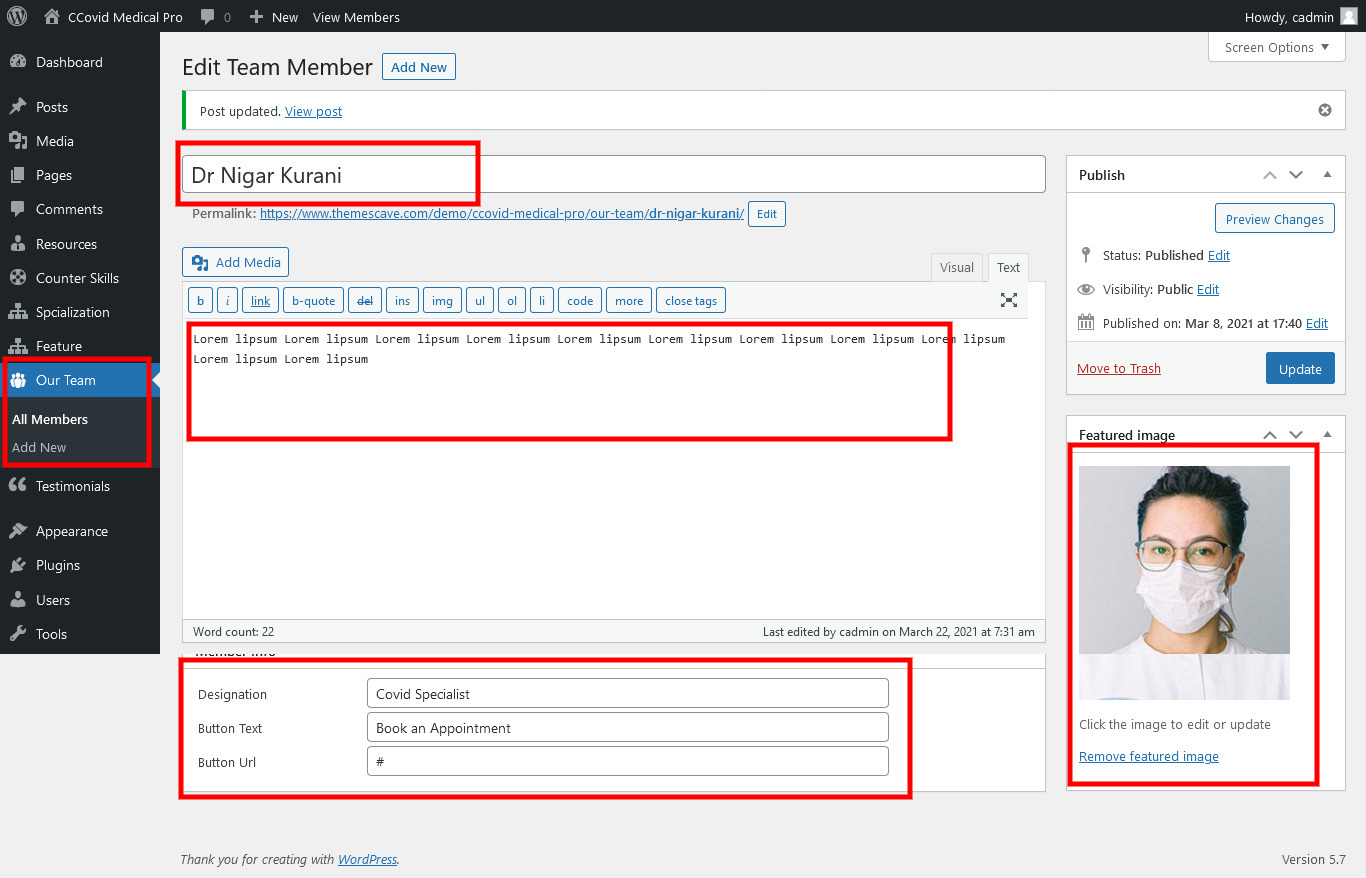Collapse the Featured image panel
This screenshot has height=878, width=1366.
click(1328, 435)
